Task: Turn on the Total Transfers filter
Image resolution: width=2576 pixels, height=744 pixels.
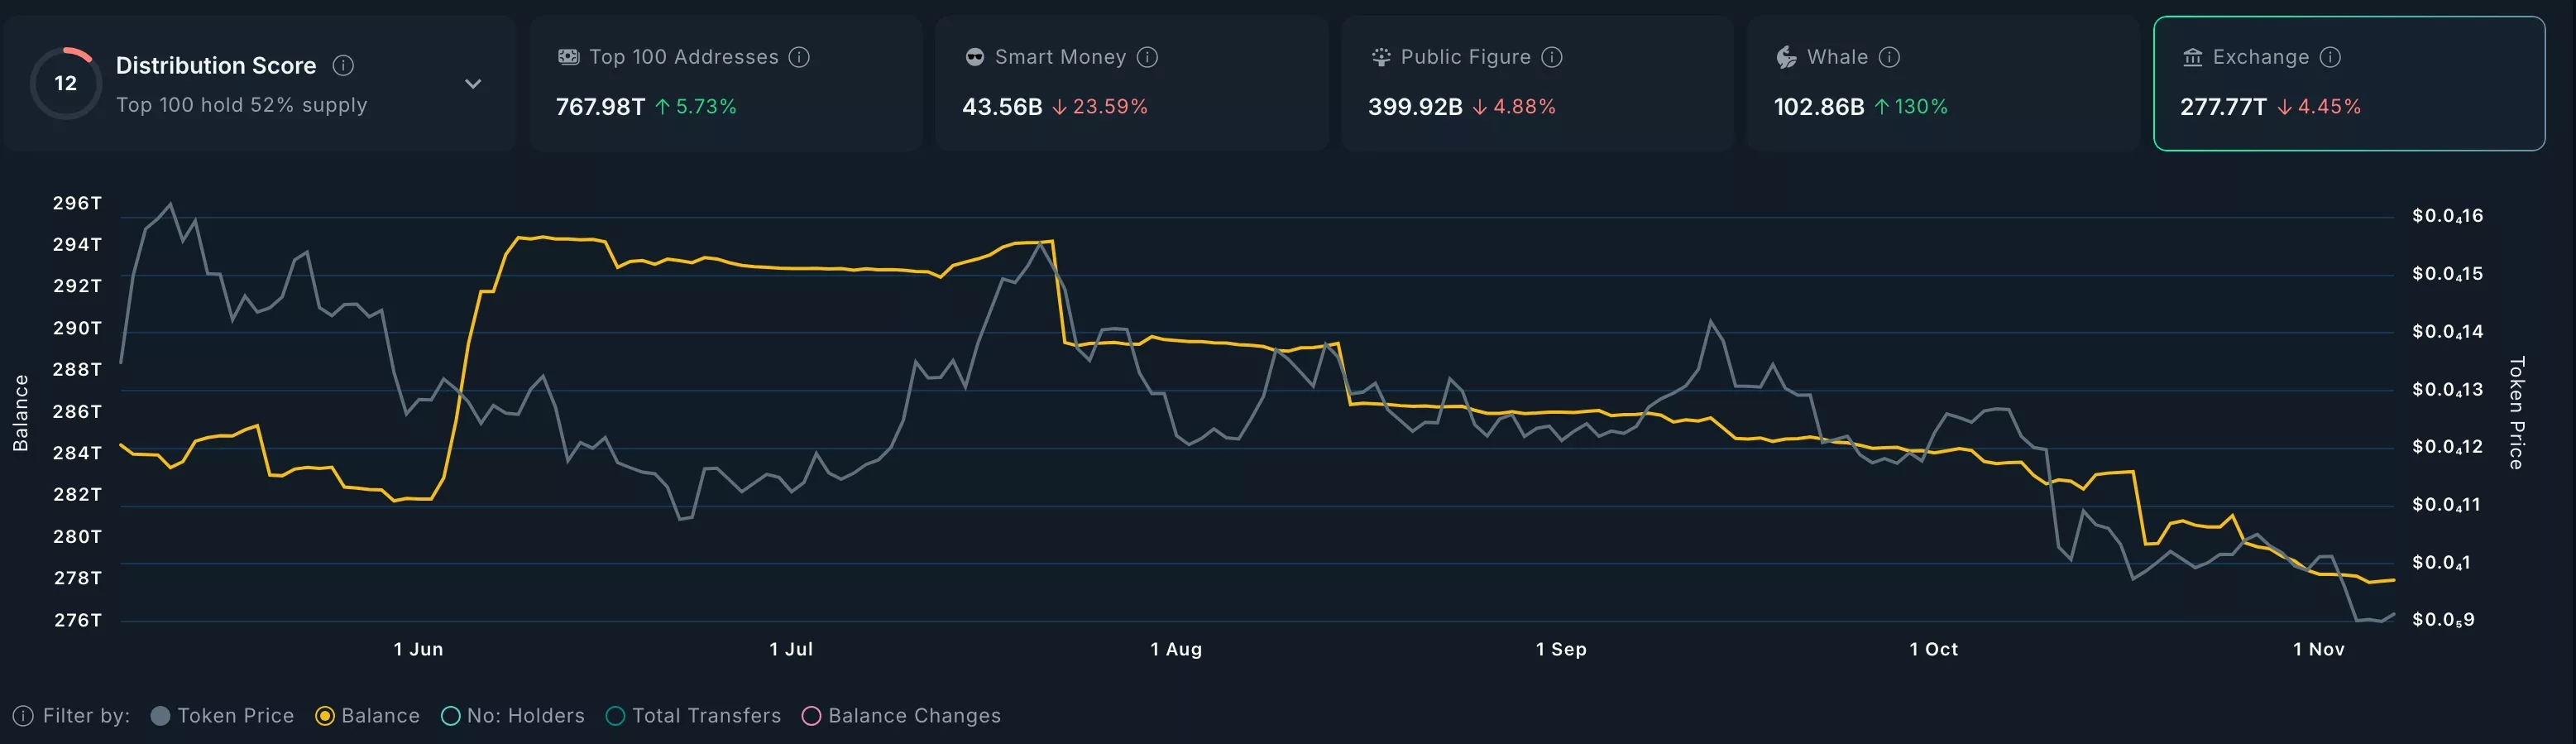Action: (616, 716)
